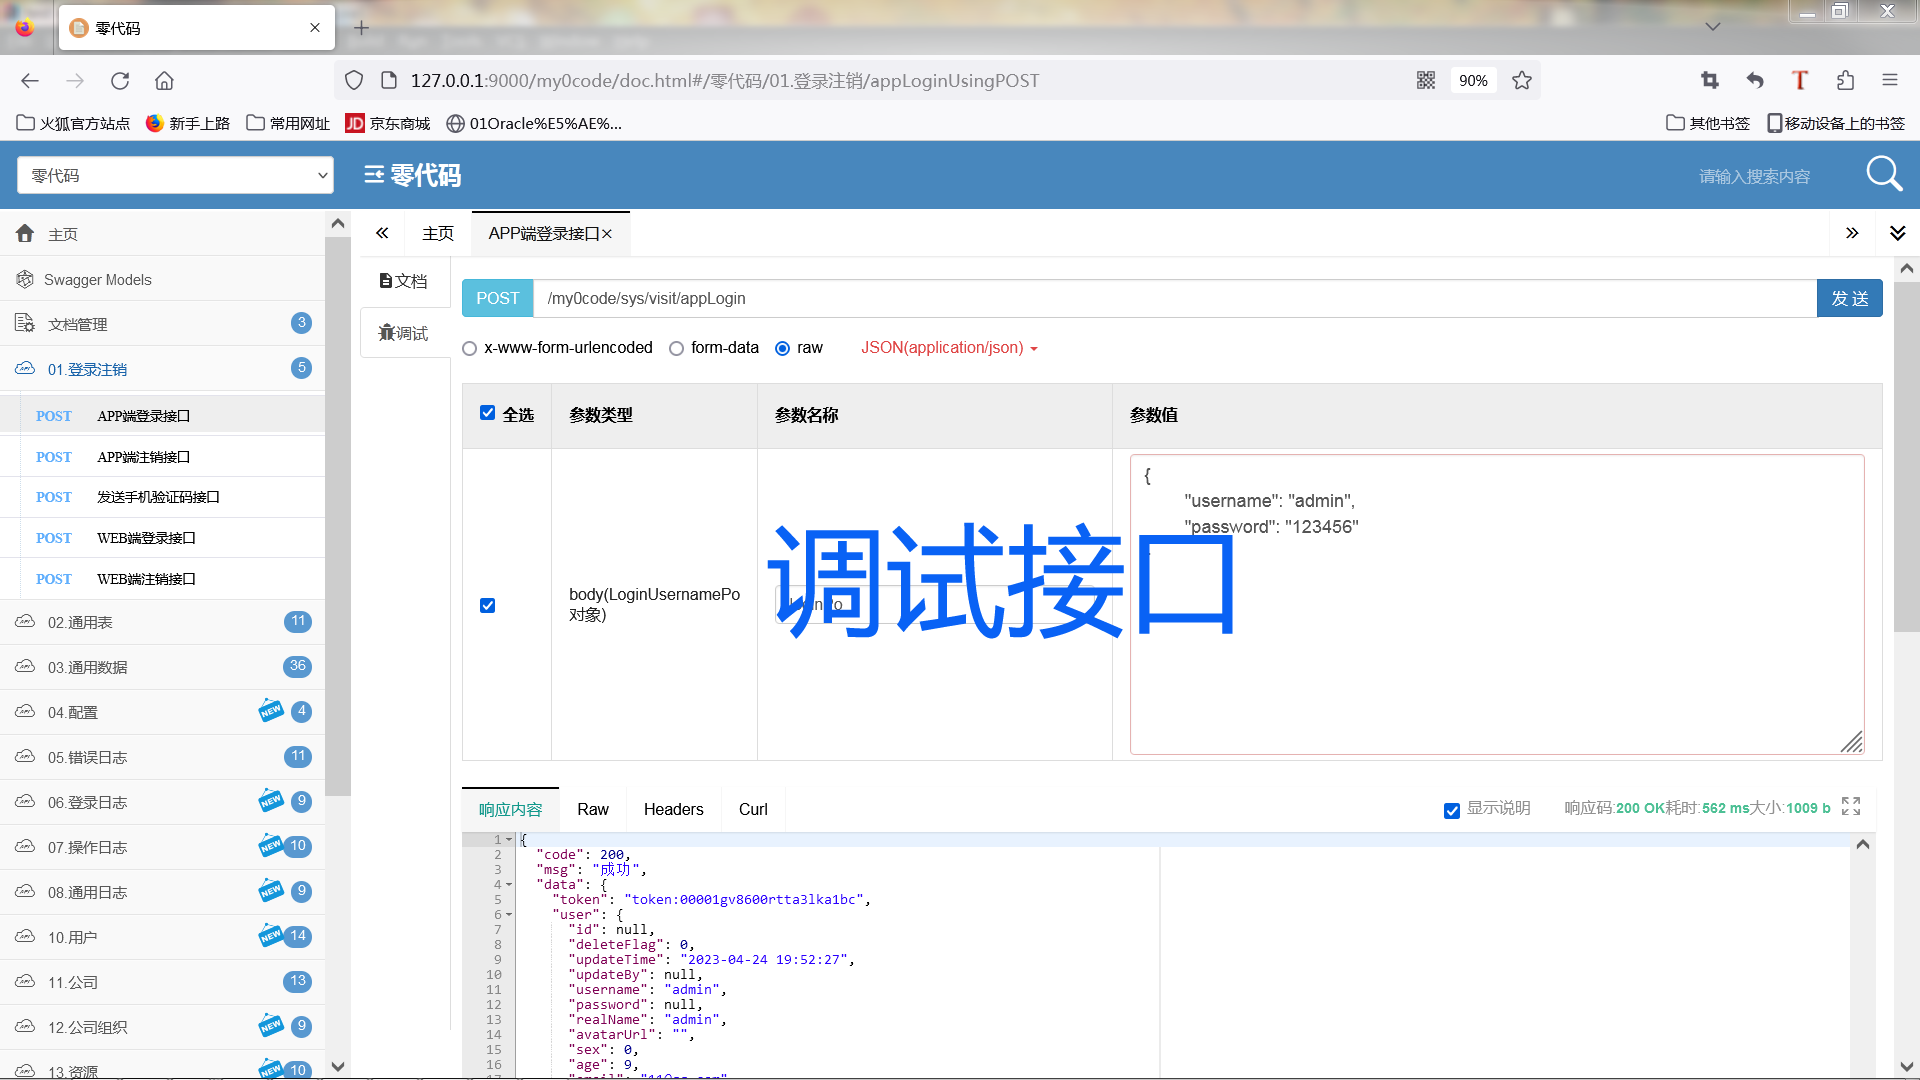Open the 主页 home item in sidebar
The height and width of the screenshot is (1080, 1920).
pyautogui.click(x=162, y=234)
